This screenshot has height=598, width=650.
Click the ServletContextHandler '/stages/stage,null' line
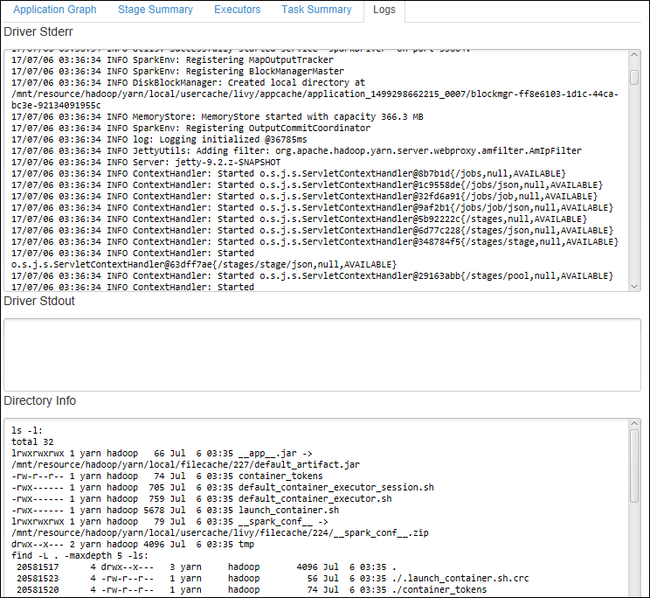315,242
